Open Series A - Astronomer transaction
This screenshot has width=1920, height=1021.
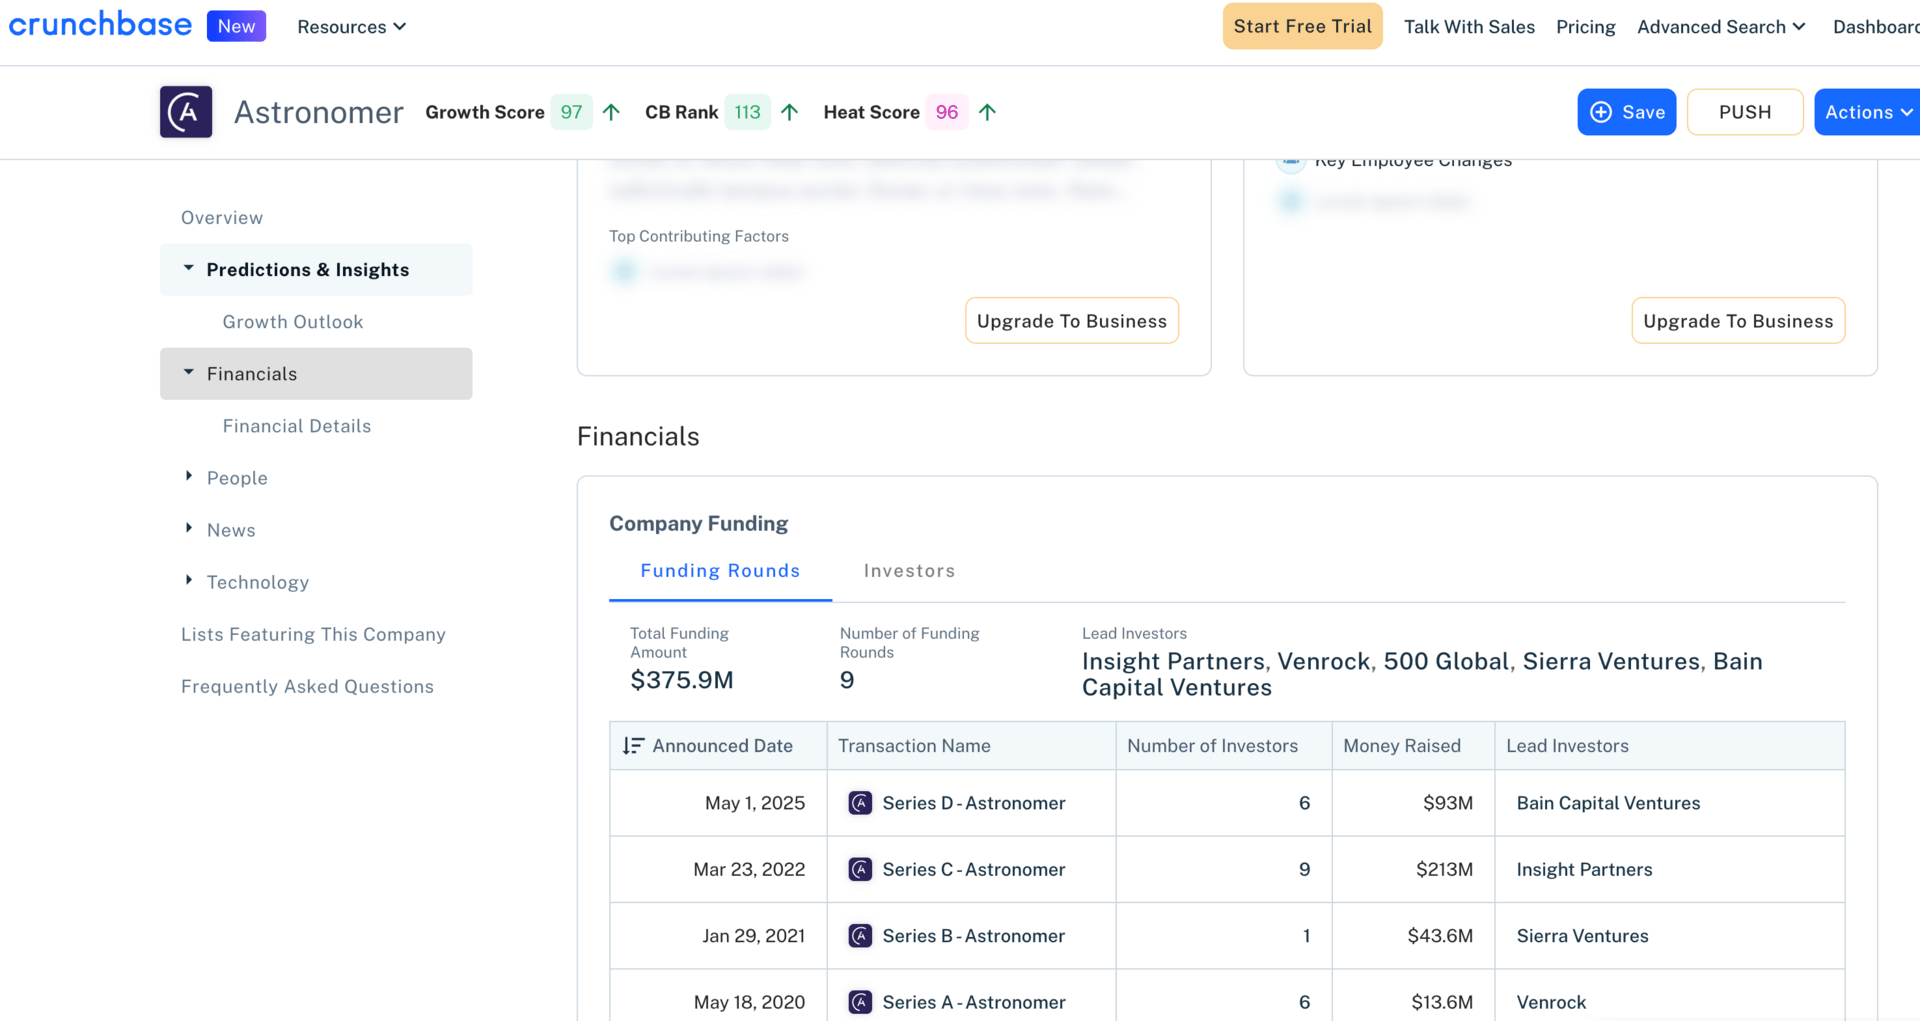(x=974, y=1002)
